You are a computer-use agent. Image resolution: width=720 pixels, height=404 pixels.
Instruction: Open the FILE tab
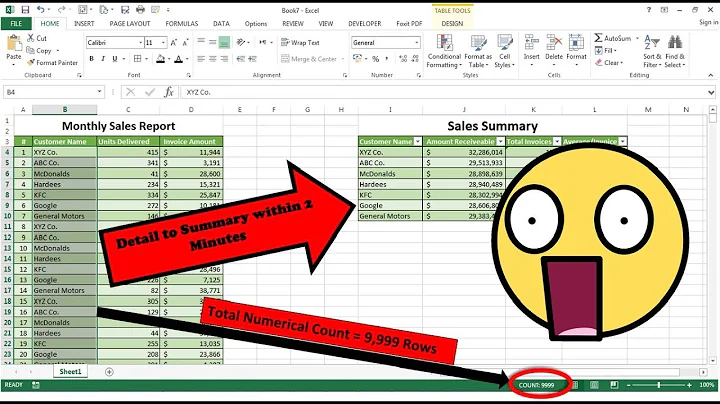click(16, 23)
